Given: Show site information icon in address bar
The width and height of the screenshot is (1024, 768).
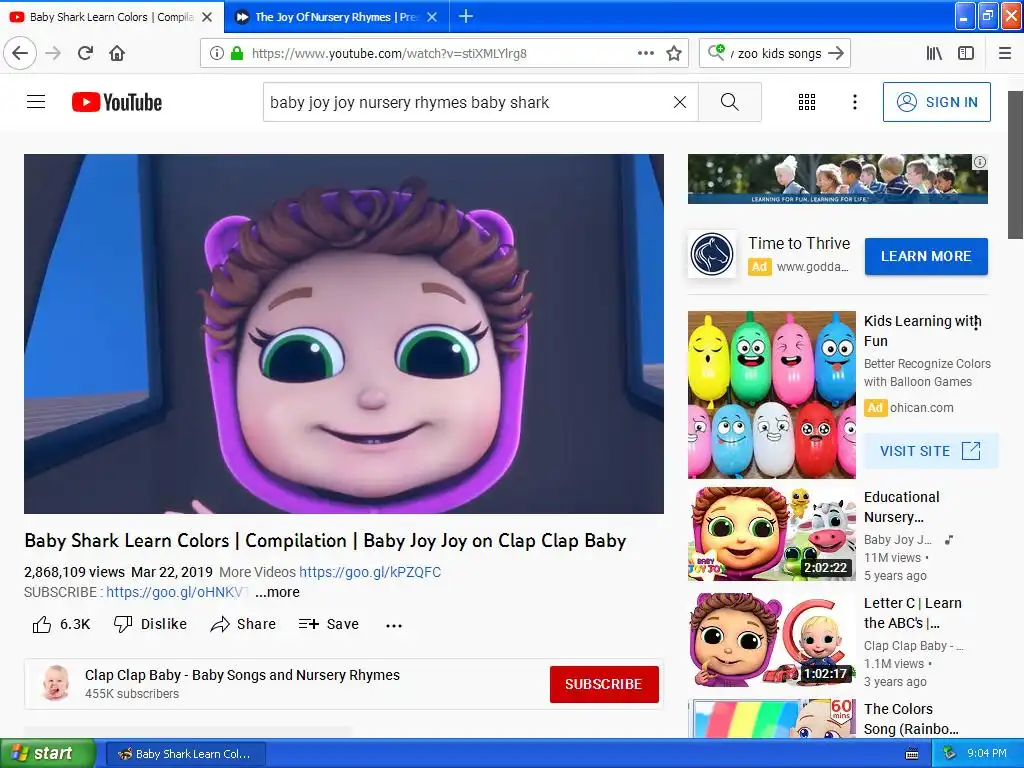Looking at the screenshot, I should [x=216, y=53].
